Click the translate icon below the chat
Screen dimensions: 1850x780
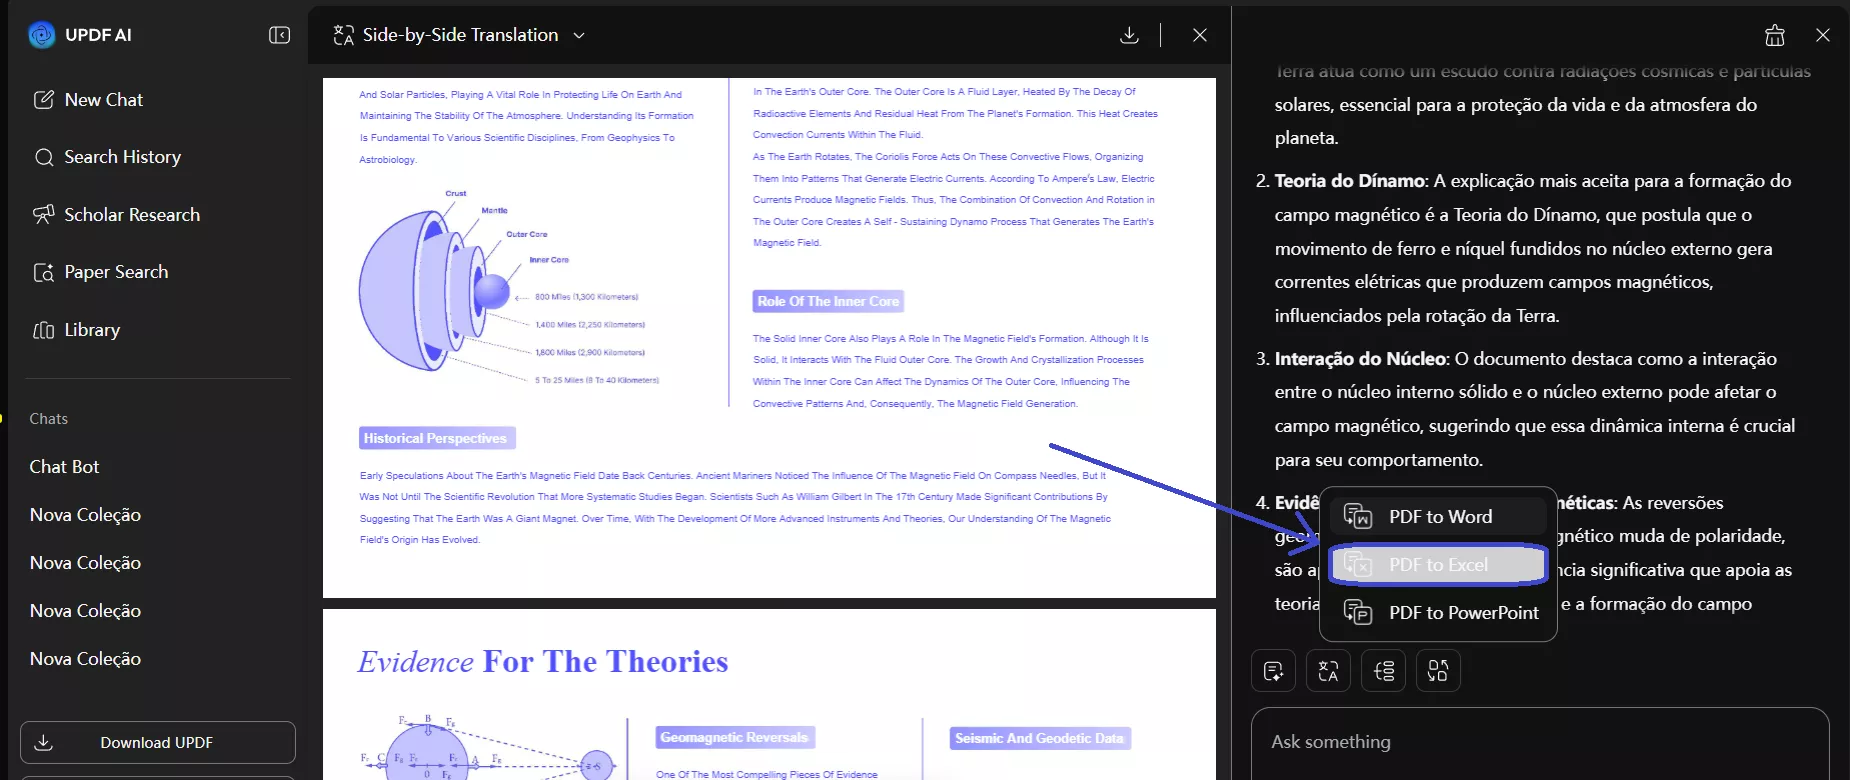pos(1329,671)
